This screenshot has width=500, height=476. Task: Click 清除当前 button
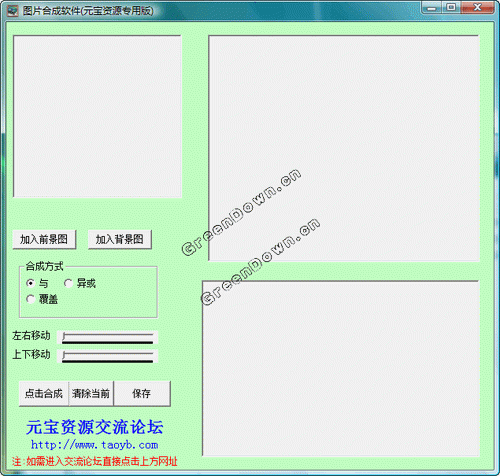point(91,394)
